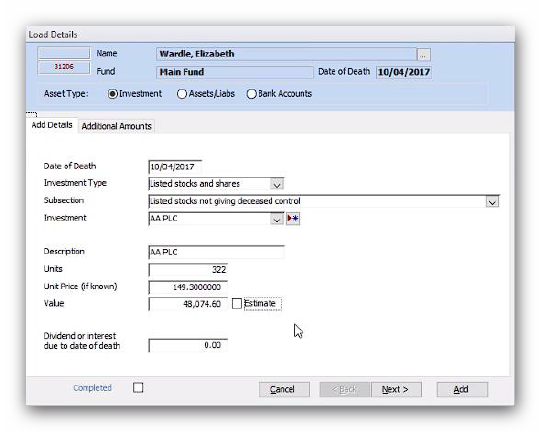Screen dimensions: 541x432
Task: Select Assets/Liabs asset type
Action: tap(181, 94)
